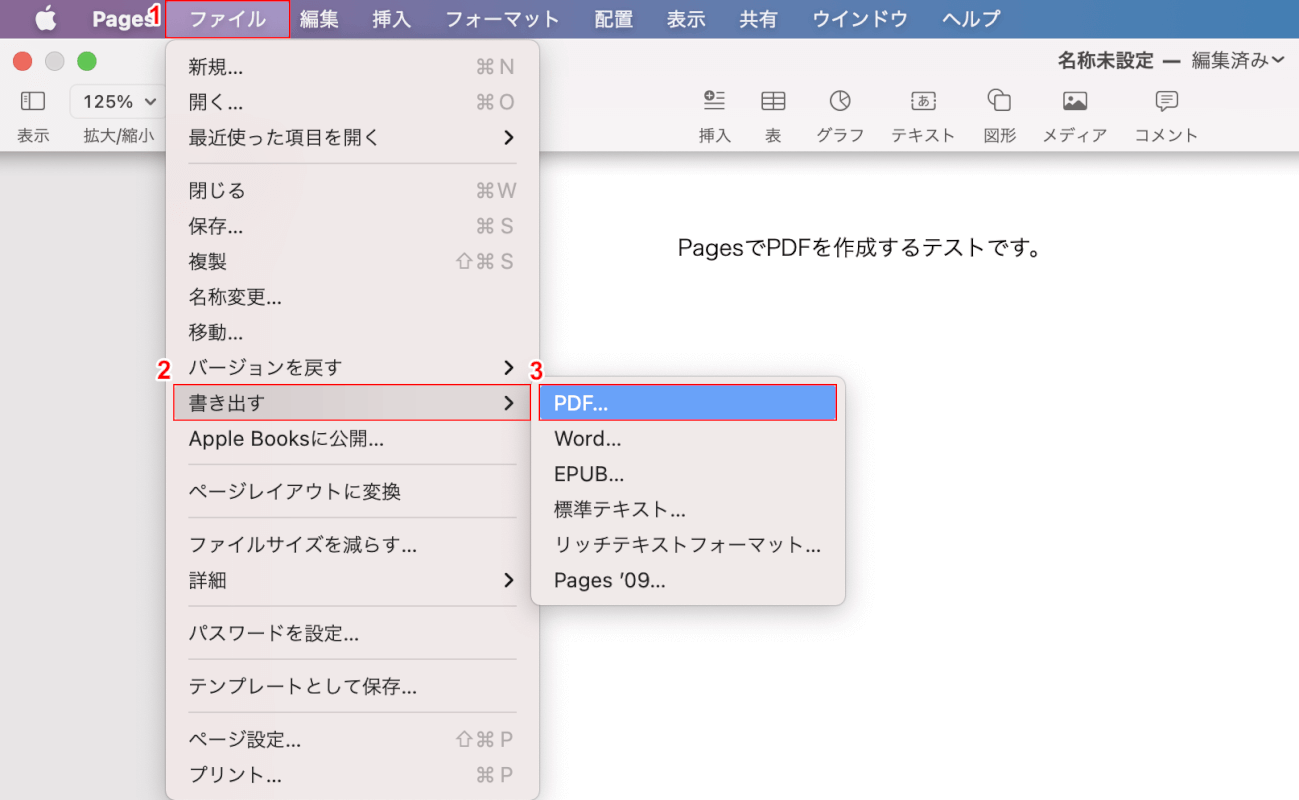Click the Shape (図形) toolbar icon
1299x800 pixels.
pyautogui.click(x=999, y=101)
